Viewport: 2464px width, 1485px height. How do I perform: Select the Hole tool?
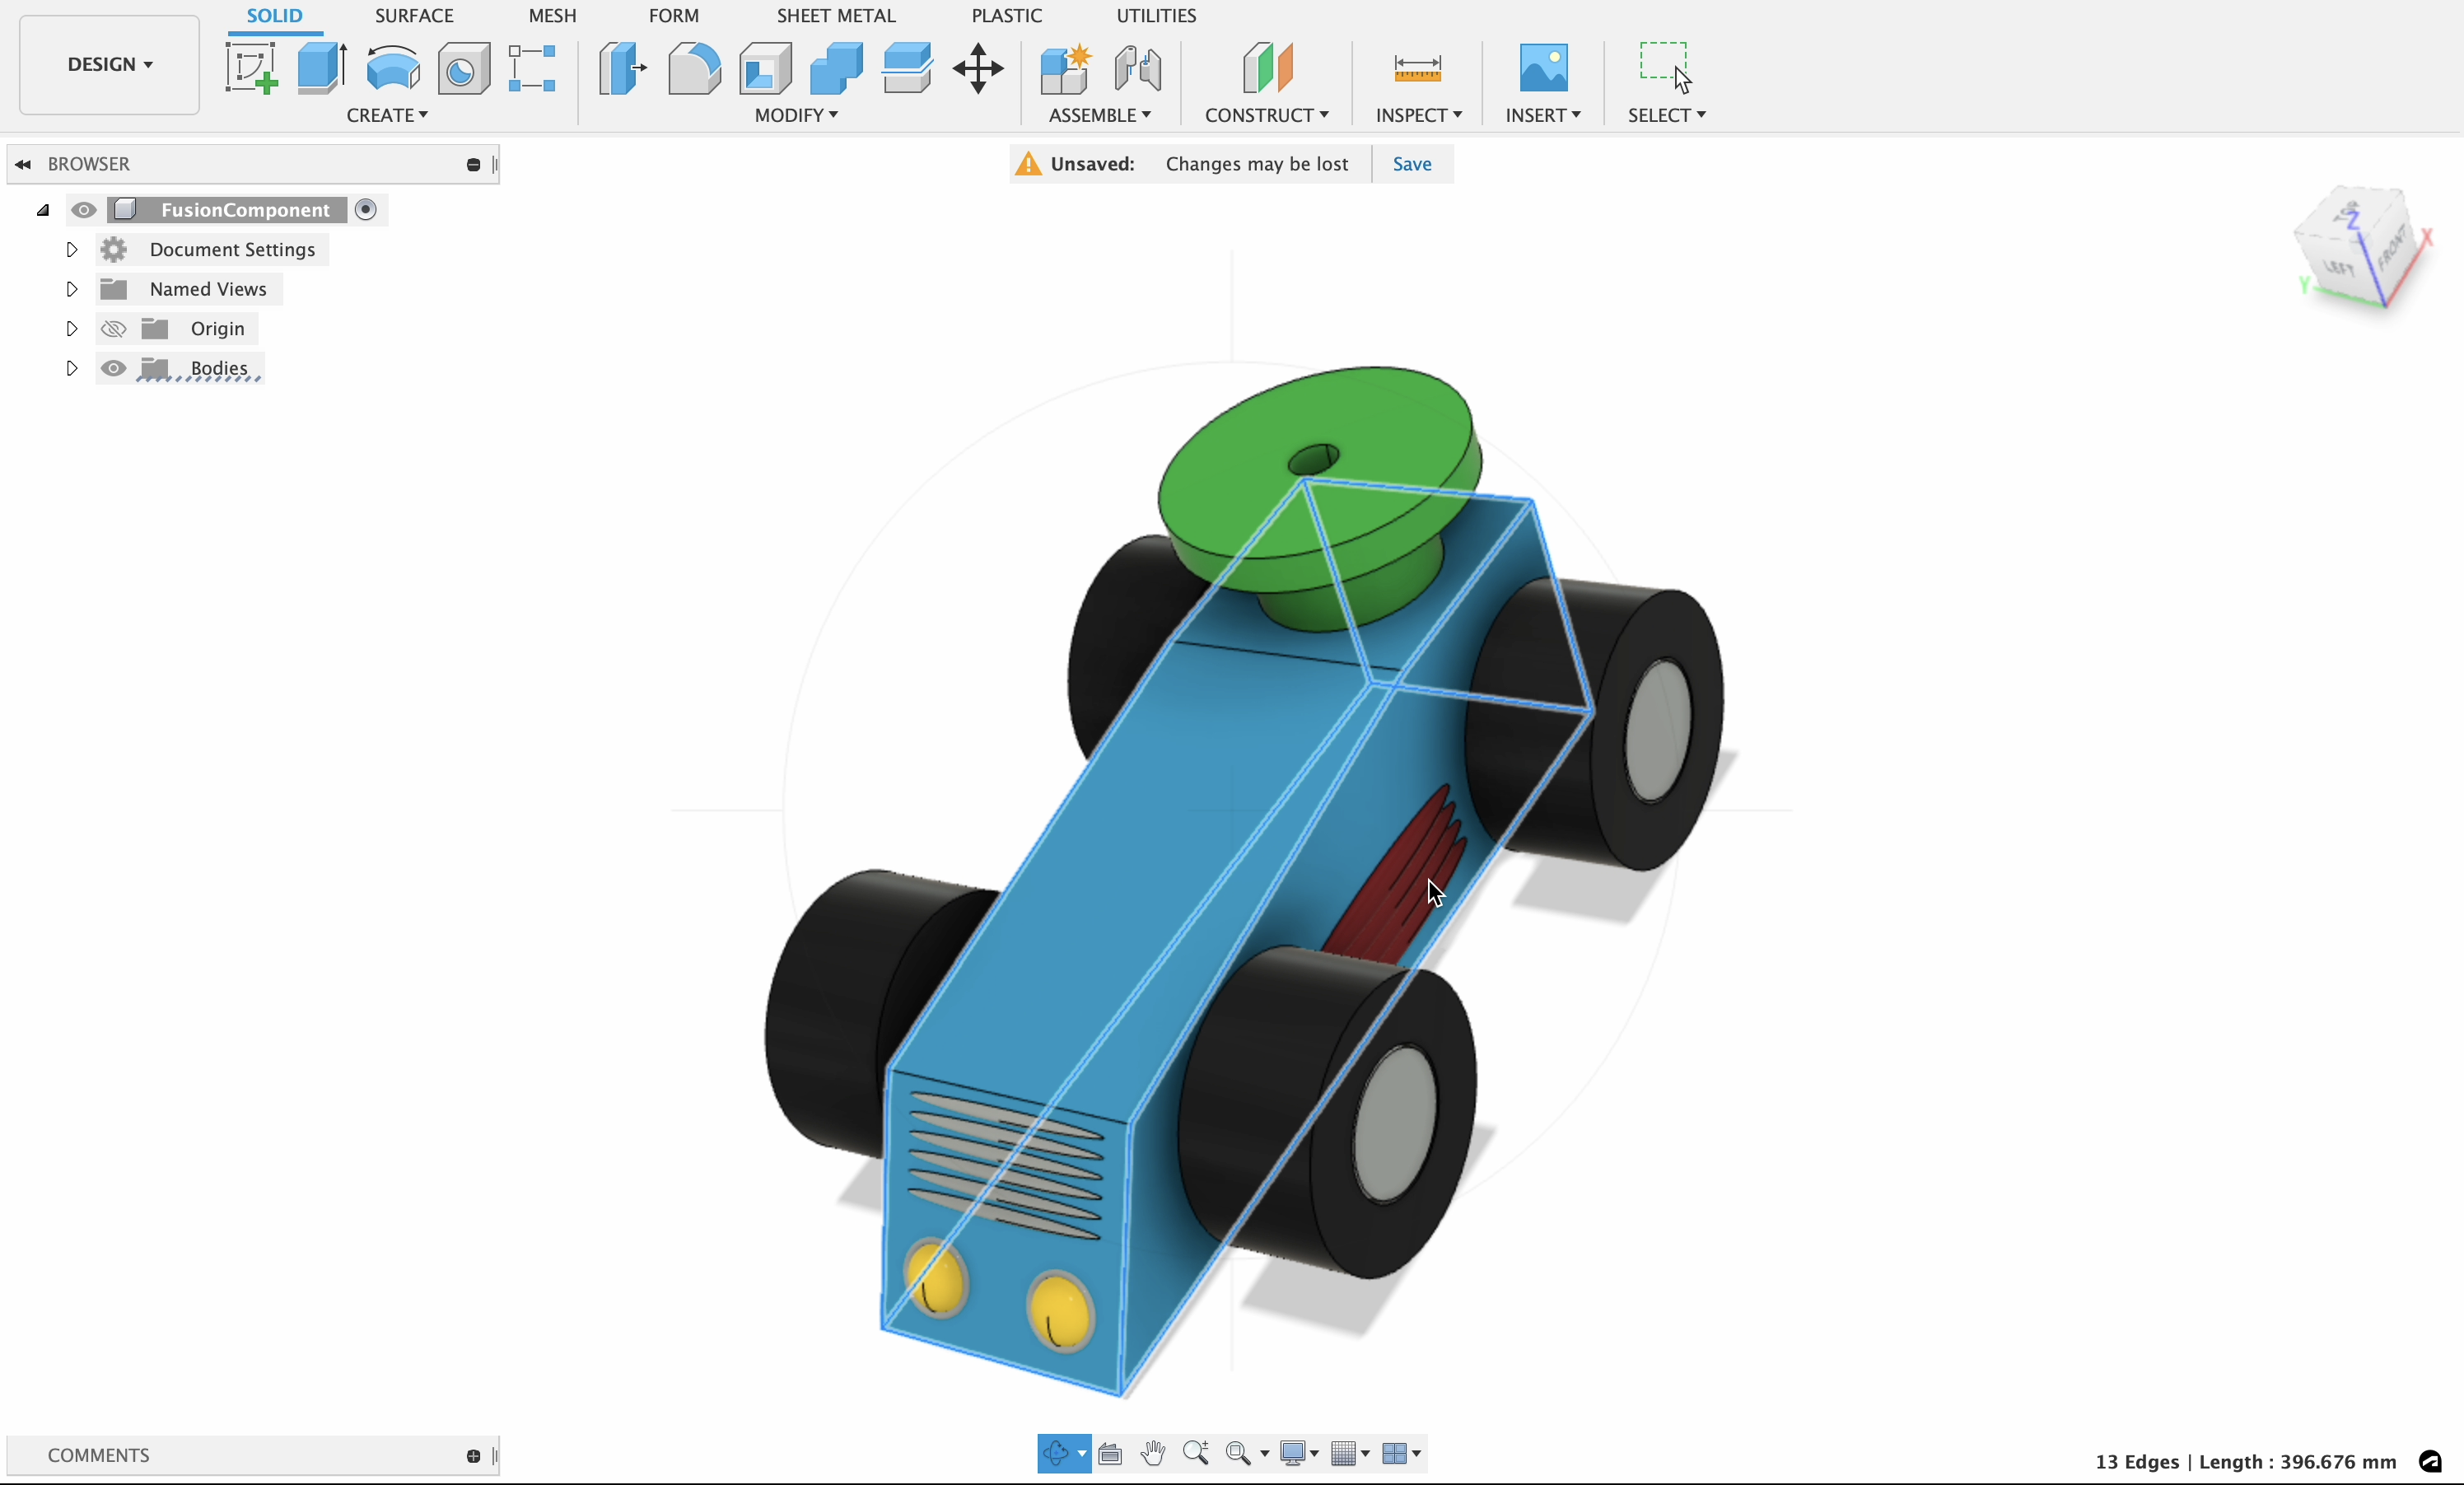(x=464, y=68)
